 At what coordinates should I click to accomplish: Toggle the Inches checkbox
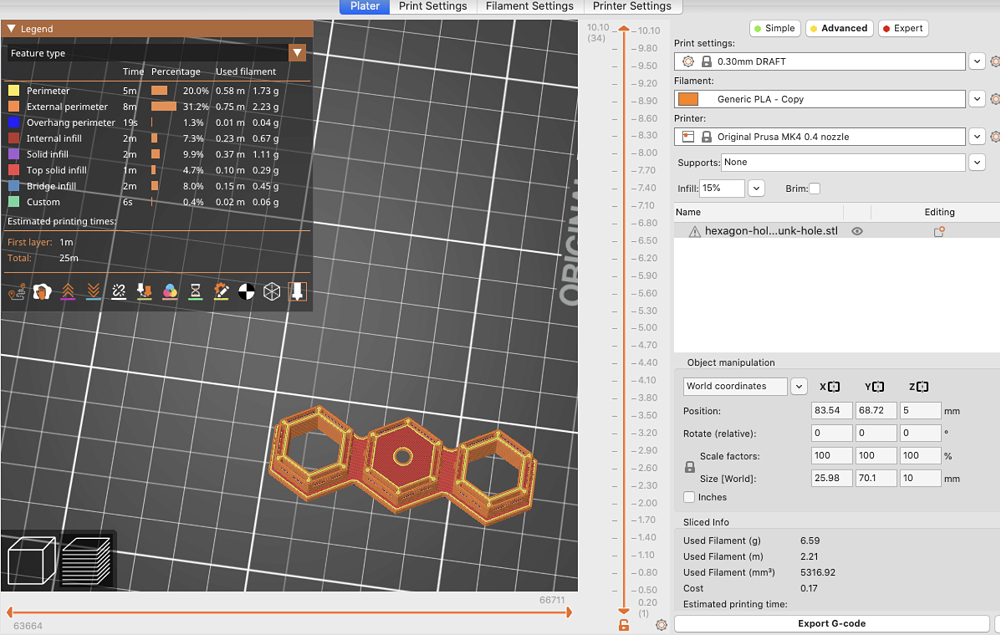(689, 497)
